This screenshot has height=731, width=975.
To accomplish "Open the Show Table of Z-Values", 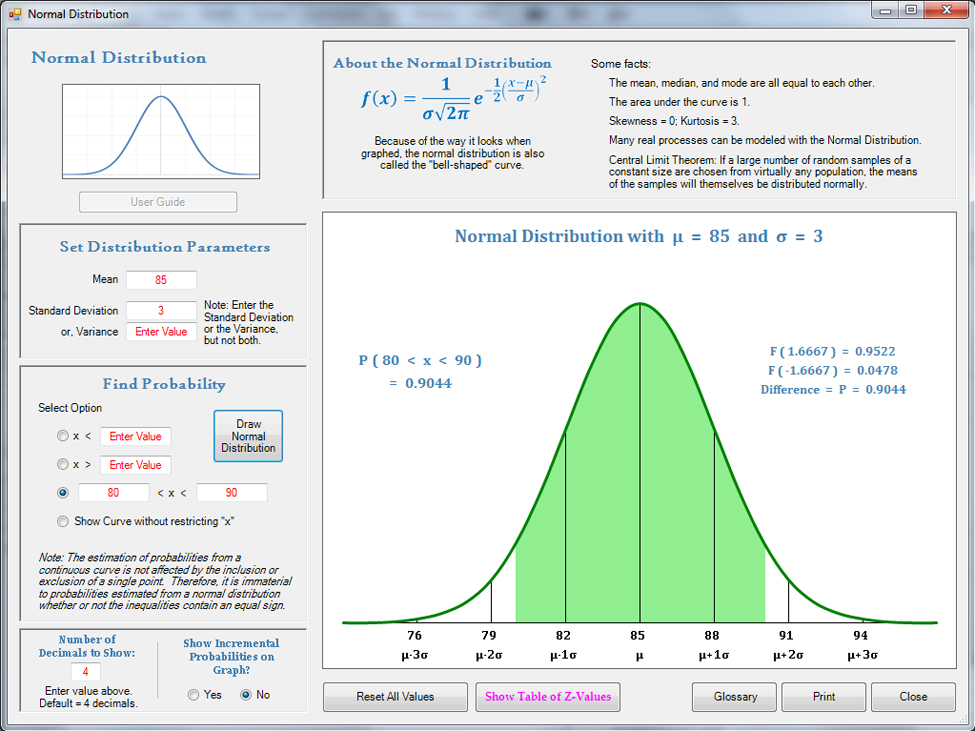I will [x=548, y=697].
